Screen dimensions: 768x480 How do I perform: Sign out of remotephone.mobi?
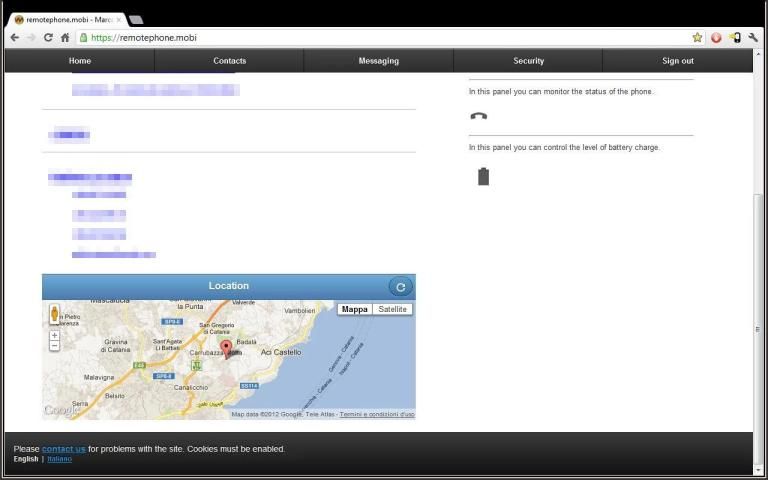pos(677,61)
